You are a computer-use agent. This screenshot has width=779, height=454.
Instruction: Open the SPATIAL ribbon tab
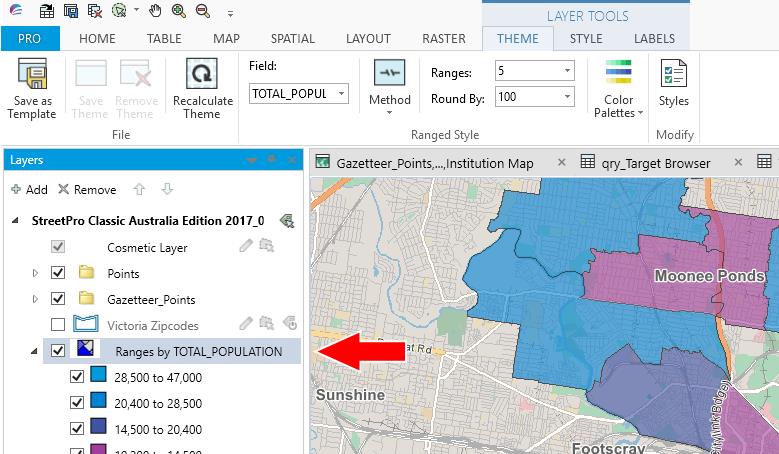tap(292, 39)
